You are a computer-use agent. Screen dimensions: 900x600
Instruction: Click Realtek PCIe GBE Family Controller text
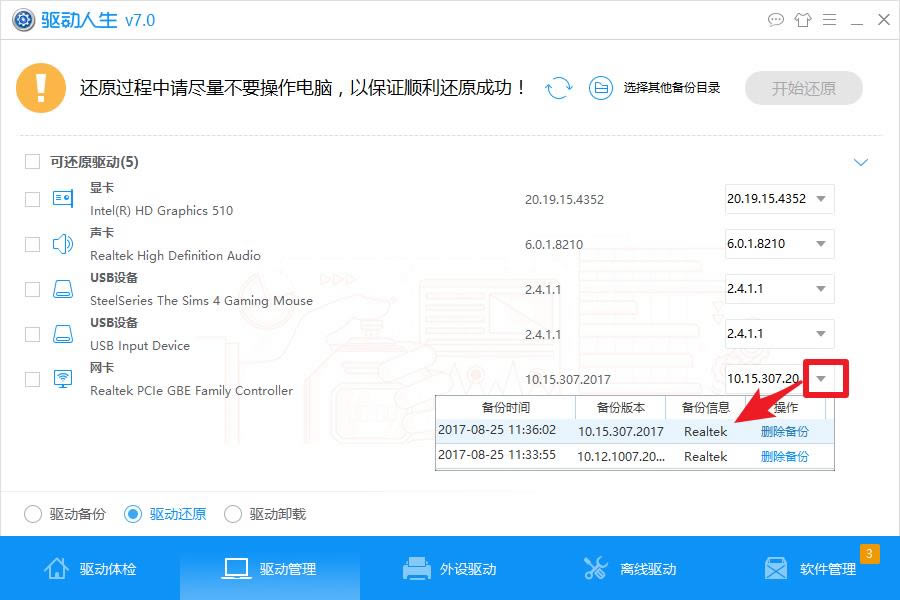[191, 391]
